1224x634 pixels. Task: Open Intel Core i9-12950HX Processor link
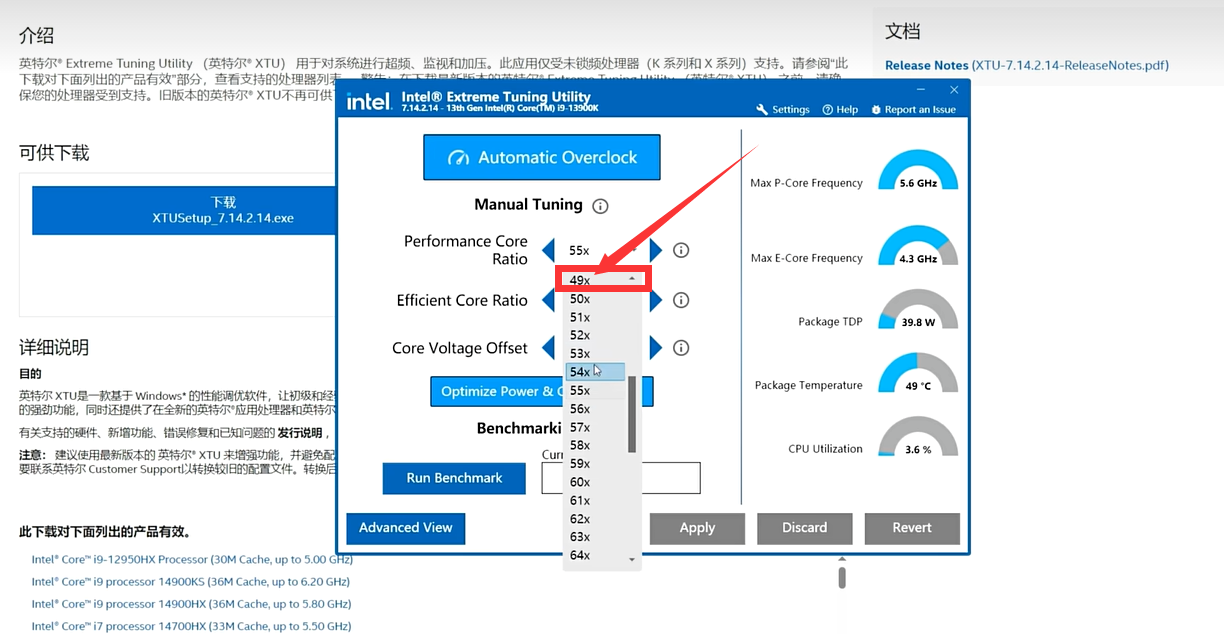tap(191, 559)
